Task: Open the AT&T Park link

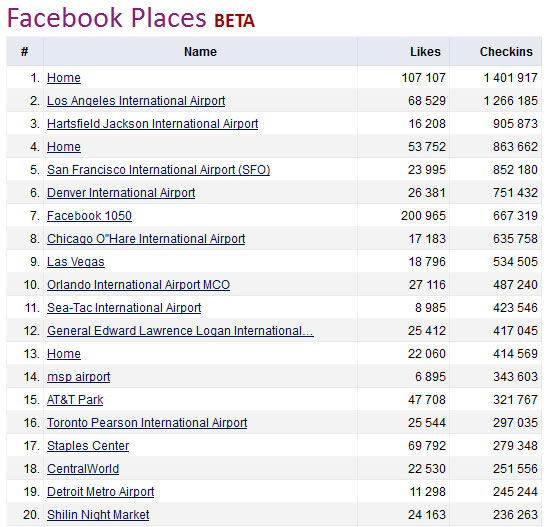Action: 75,400
